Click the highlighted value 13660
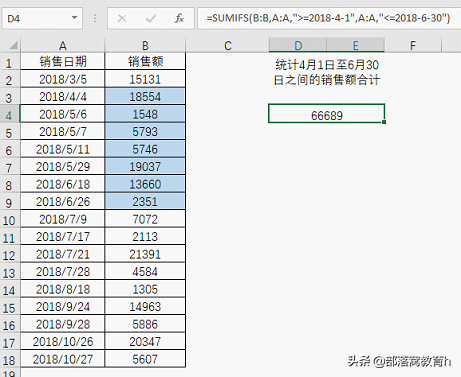Image resolution: width=461 pixels, height=377 pixels. coord(145,184)
